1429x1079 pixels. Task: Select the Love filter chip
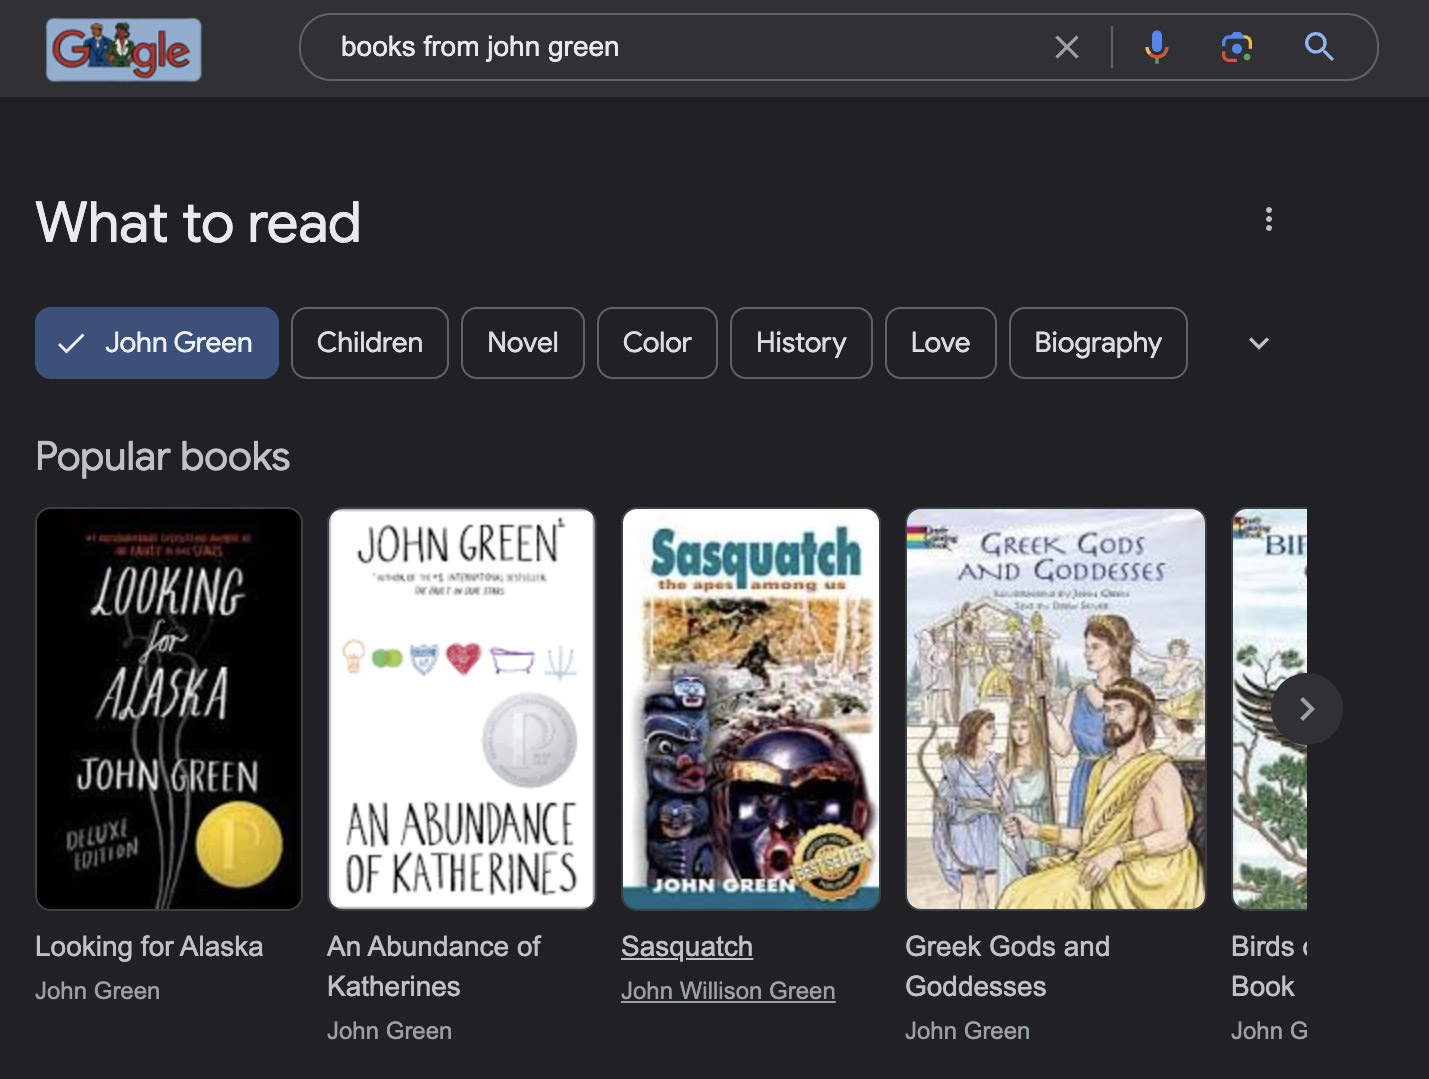pos(941,343)
